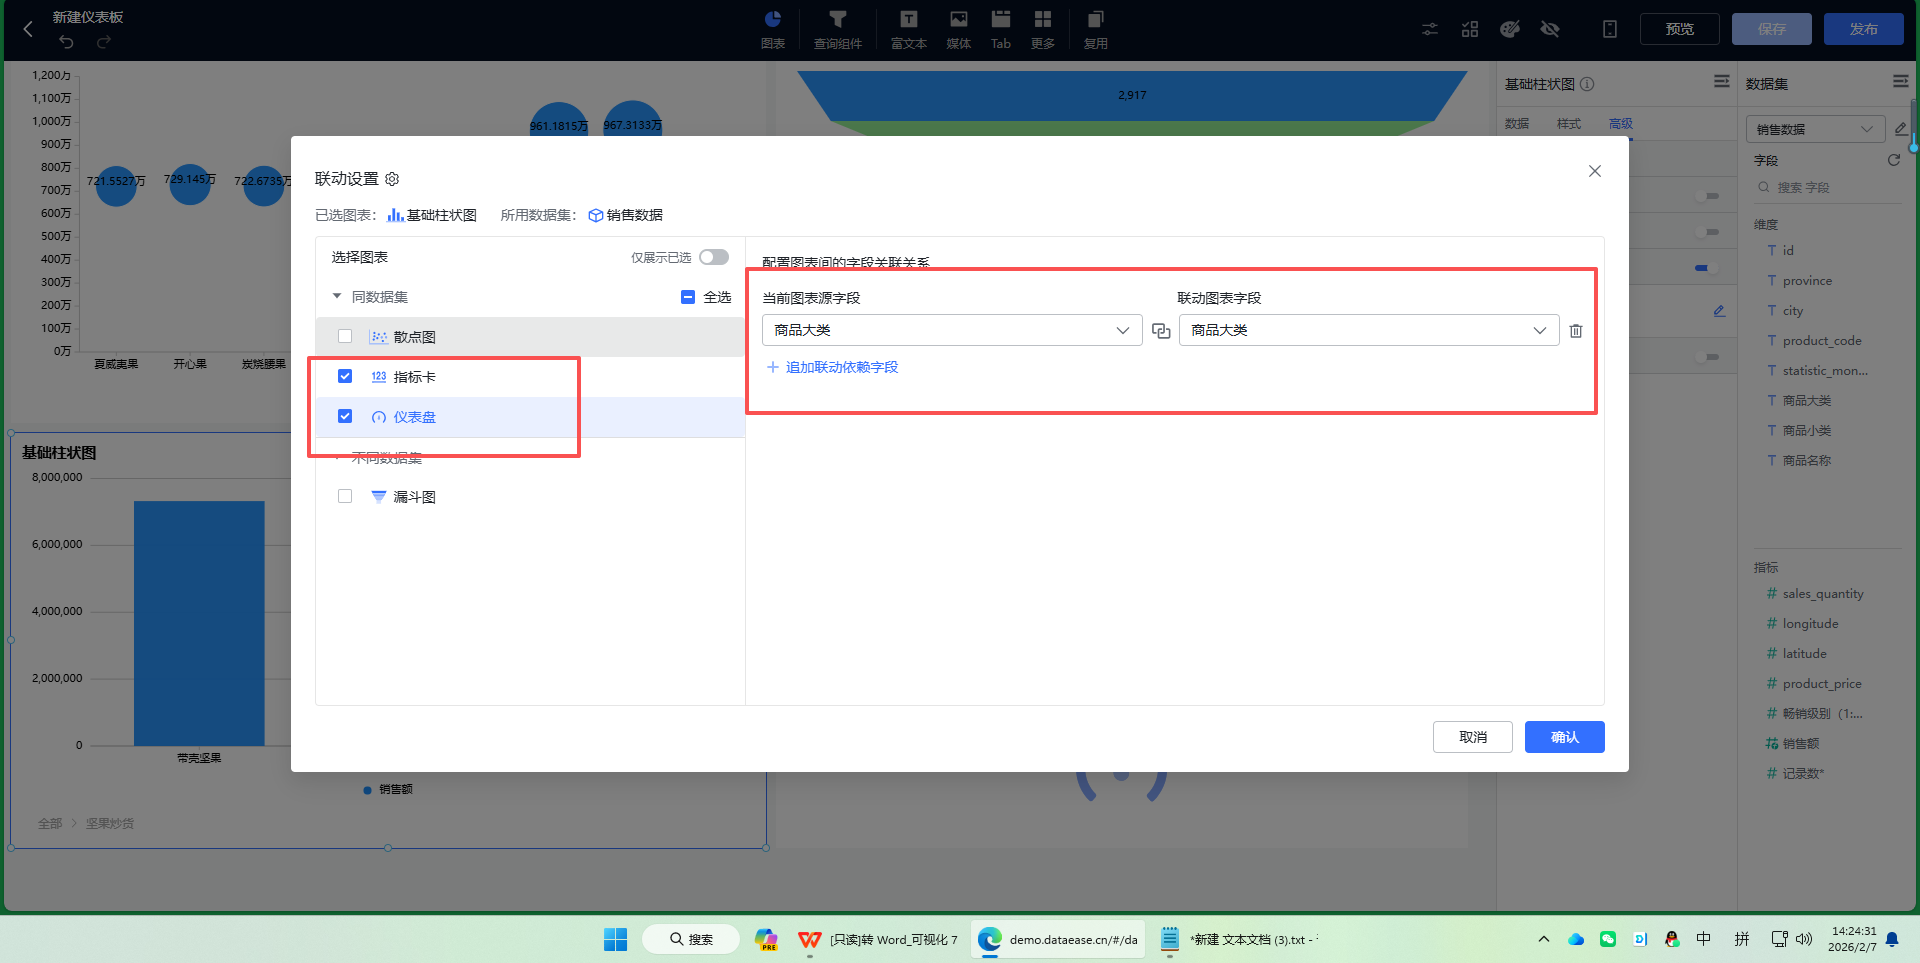Enable the 仅展示已选 toggle

pyautogui.click(x=713, y=257)
